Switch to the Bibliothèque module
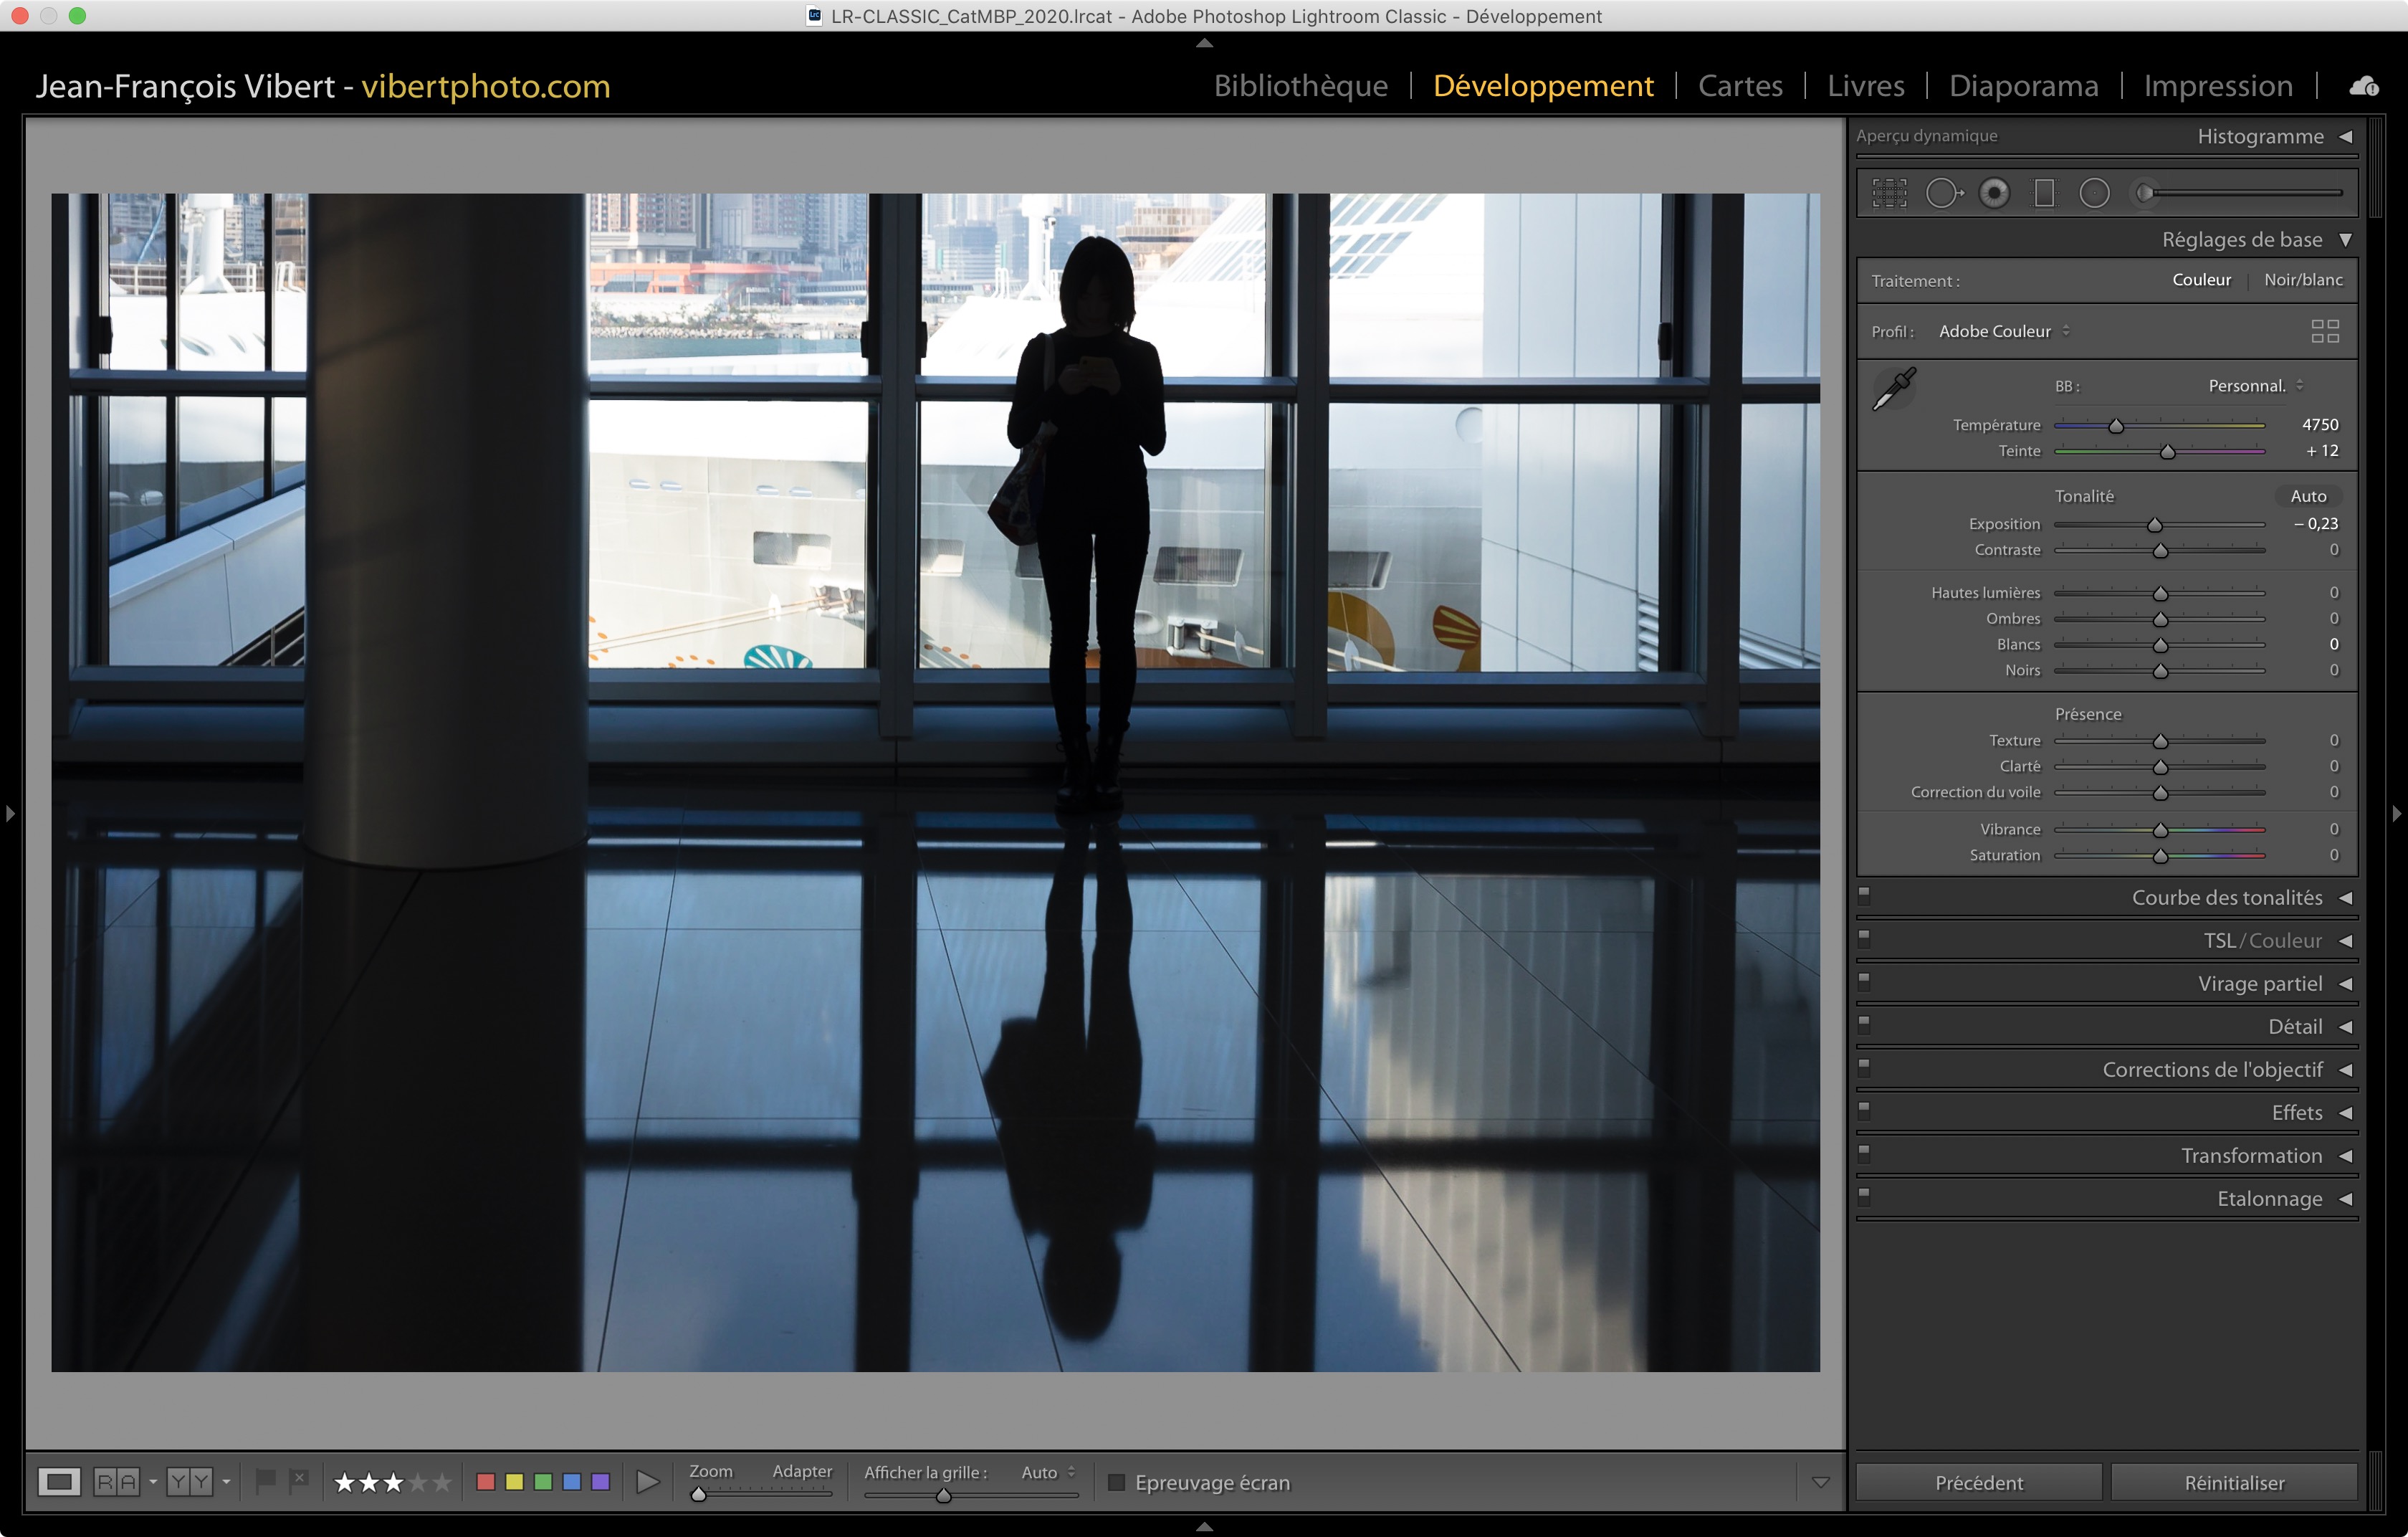The height and width of the screenshot is (1537, 2408). tap(1300, 86)
